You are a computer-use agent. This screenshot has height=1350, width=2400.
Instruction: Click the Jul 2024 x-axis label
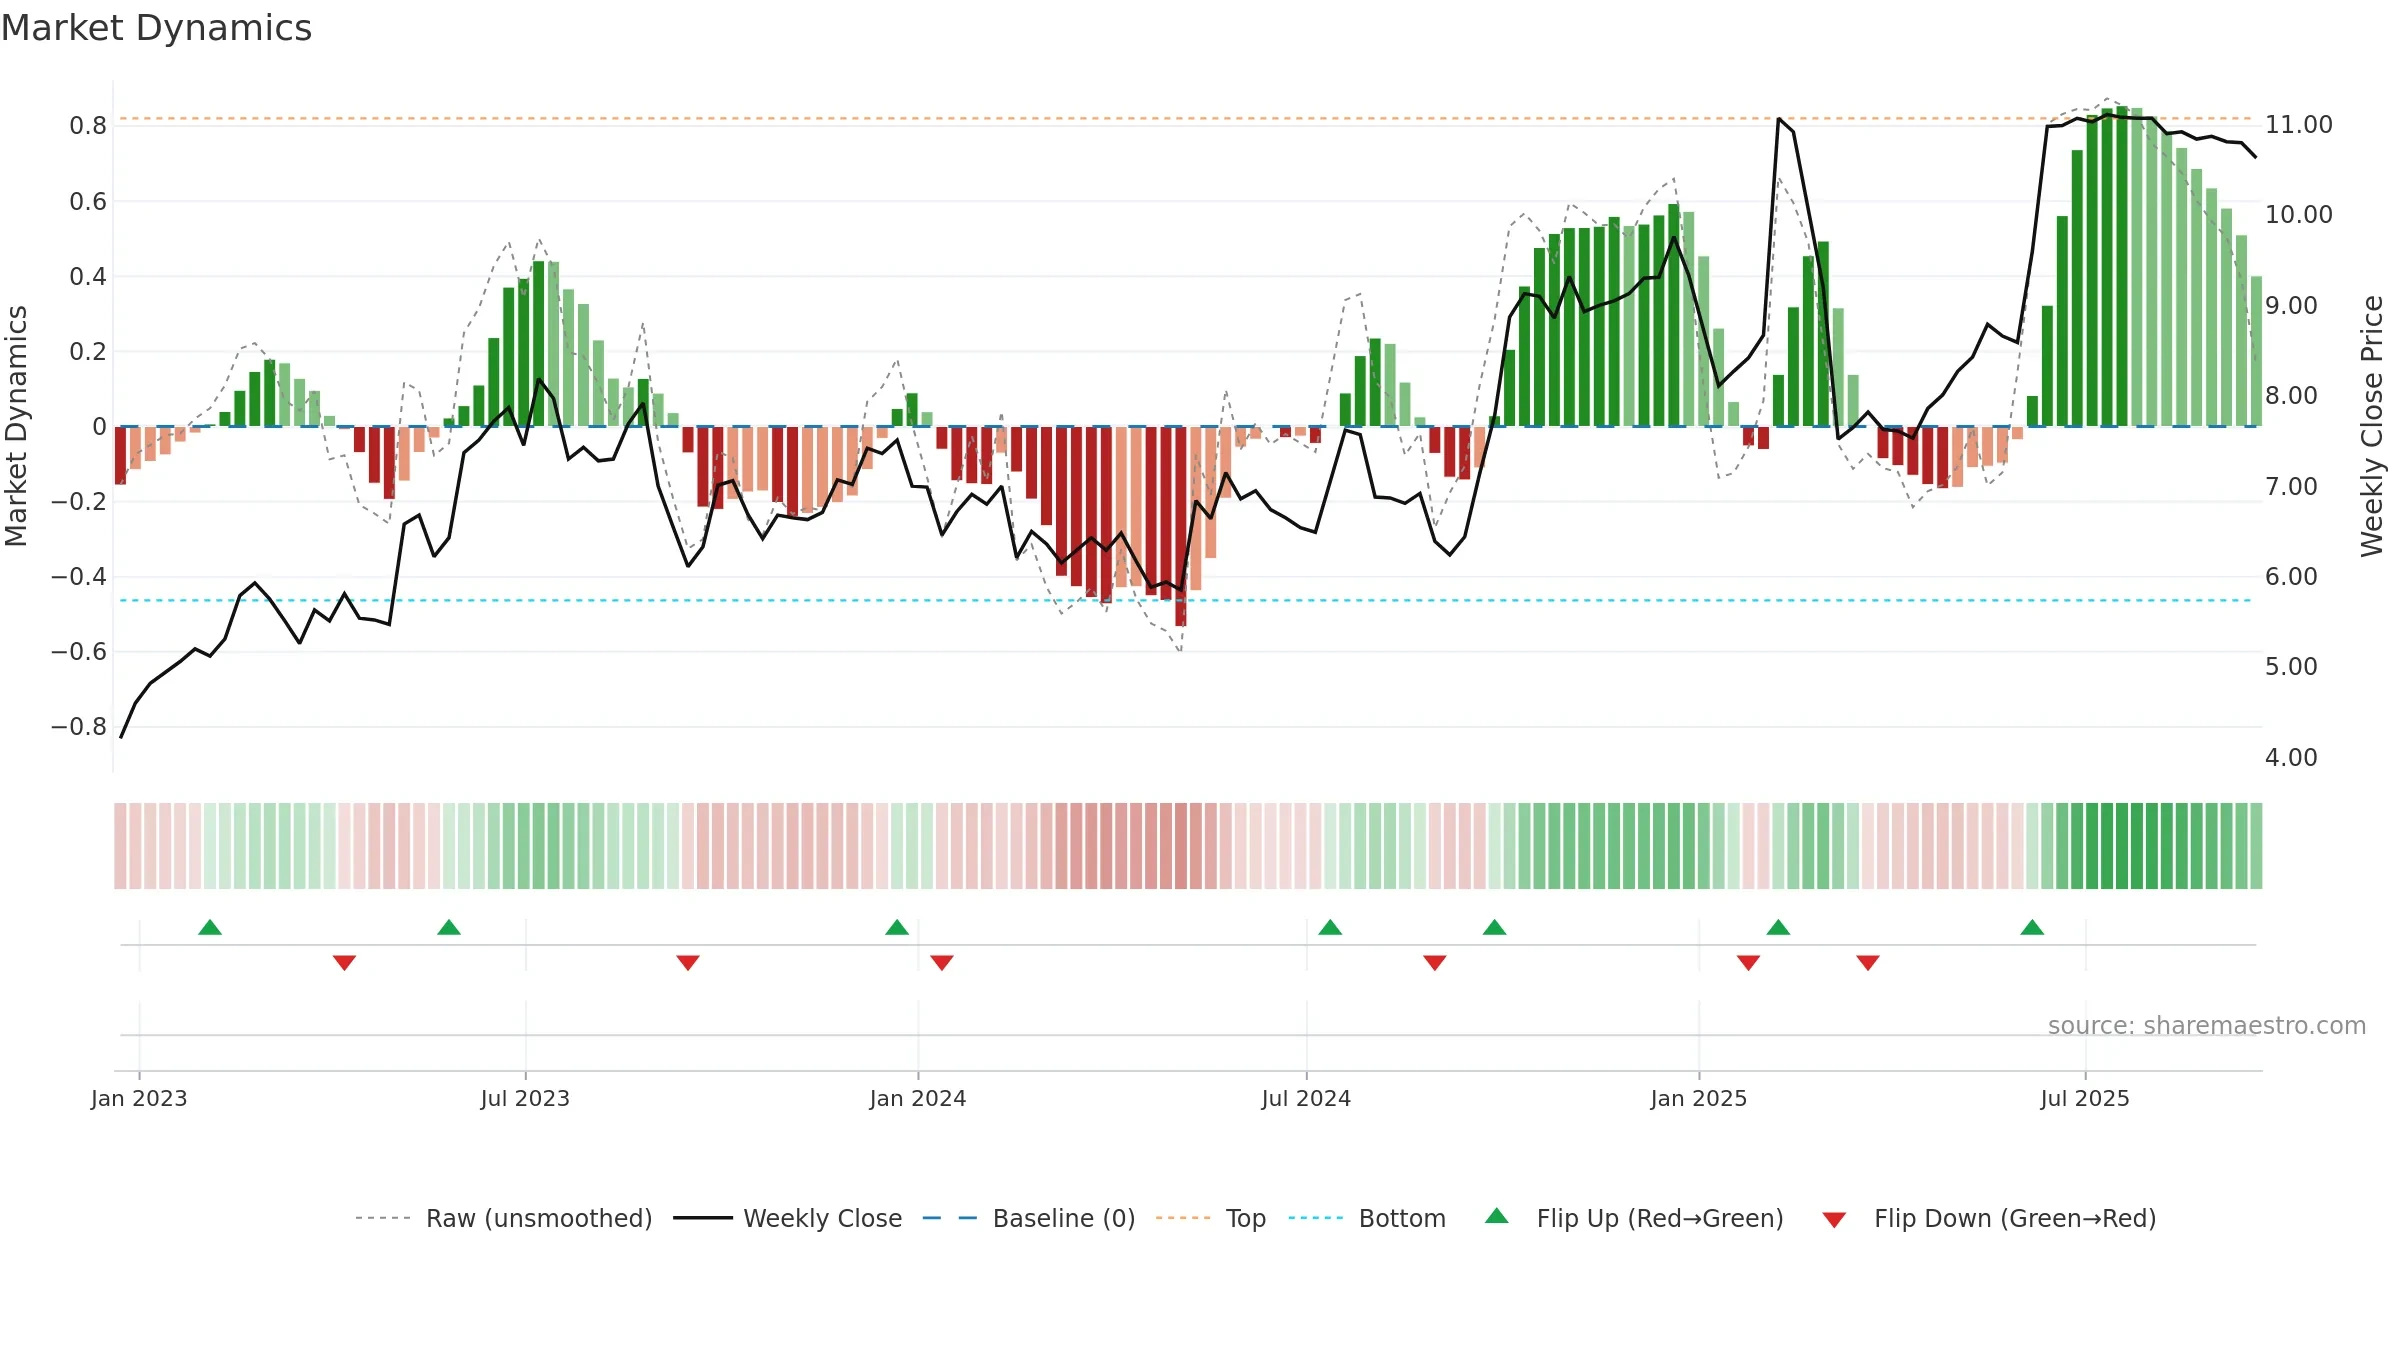point(1306,1098)
